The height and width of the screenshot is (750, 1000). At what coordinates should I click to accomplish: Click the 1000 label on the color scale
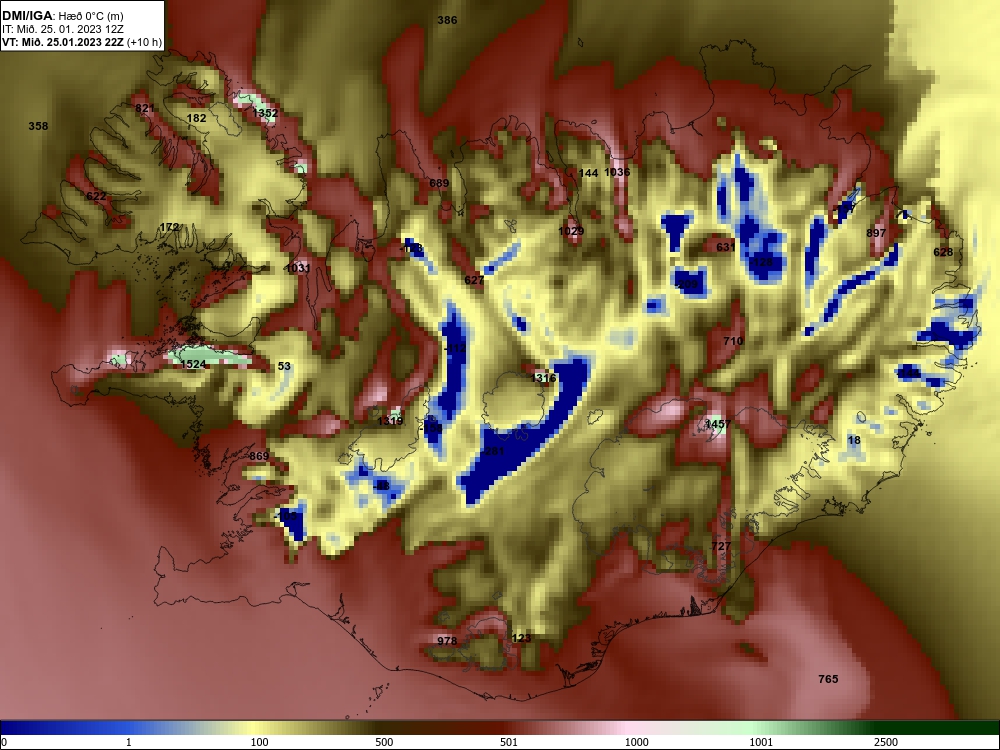point(636,742)
